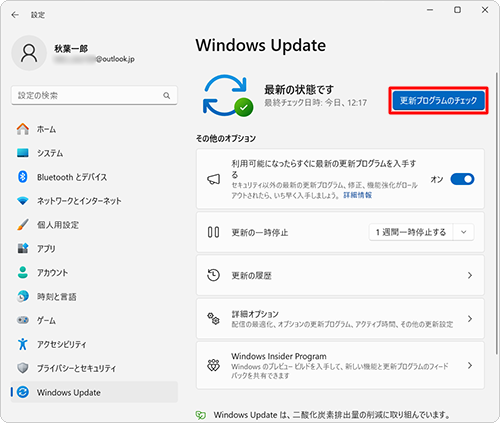
Task: Toggle off get latest updates switch
Action: coord(462,179)
